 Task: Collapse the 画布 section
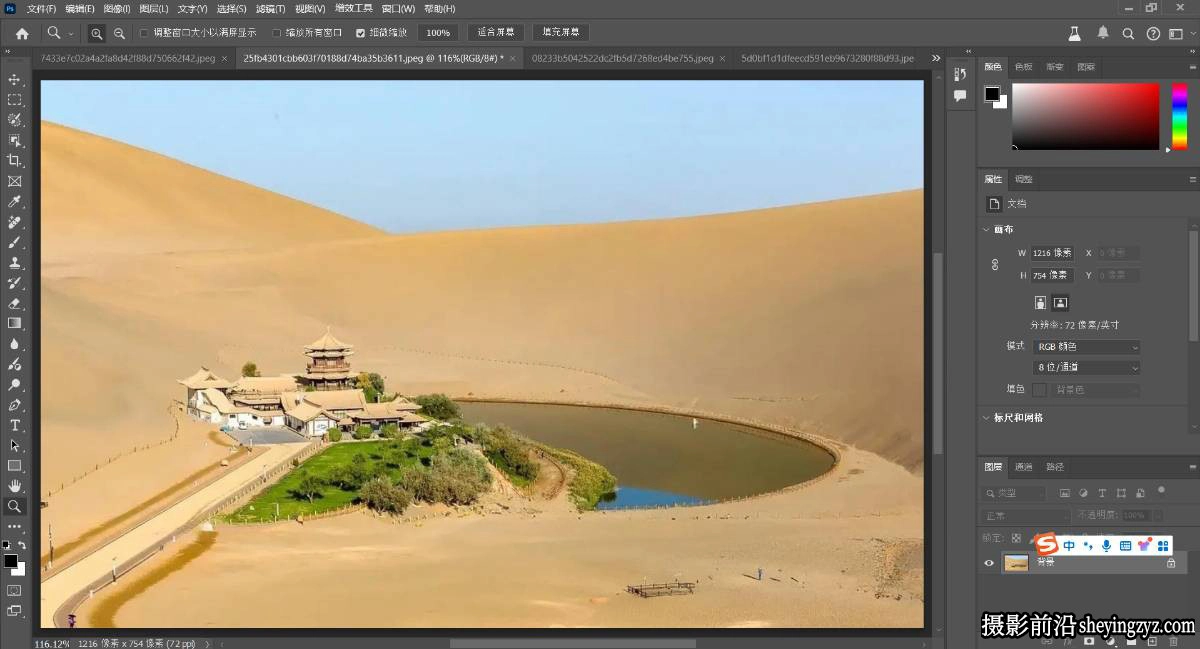pyautogui.click(x=987, y=229)
